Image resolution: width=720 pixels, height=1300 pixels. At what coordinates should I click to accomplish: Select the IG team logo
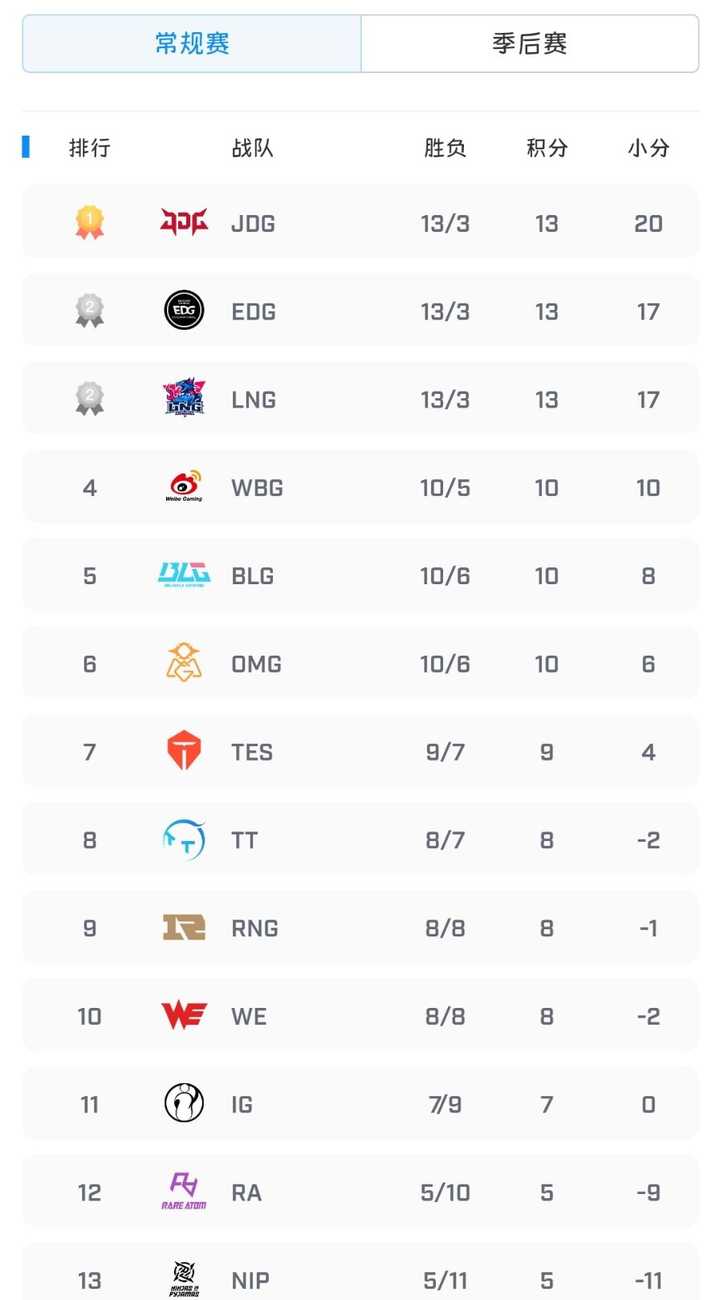184,1103
